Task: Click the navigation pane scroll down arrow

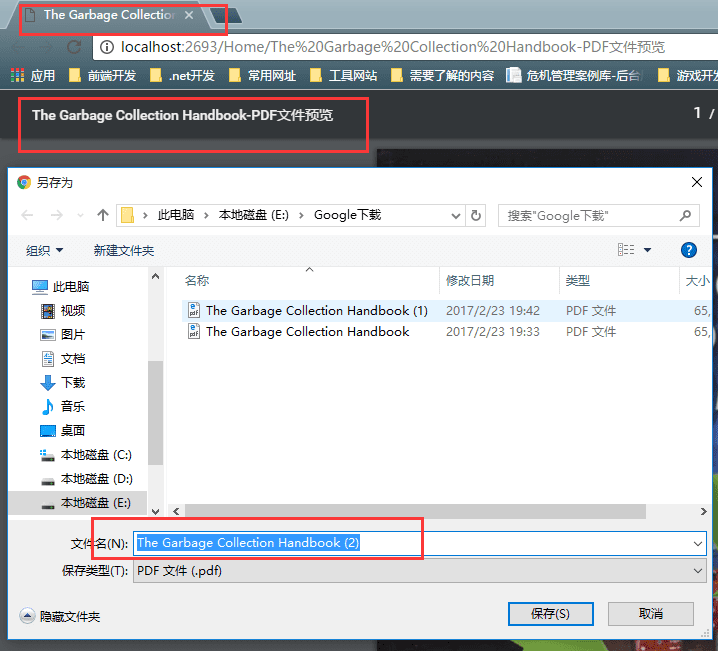Action: point(156,511)
